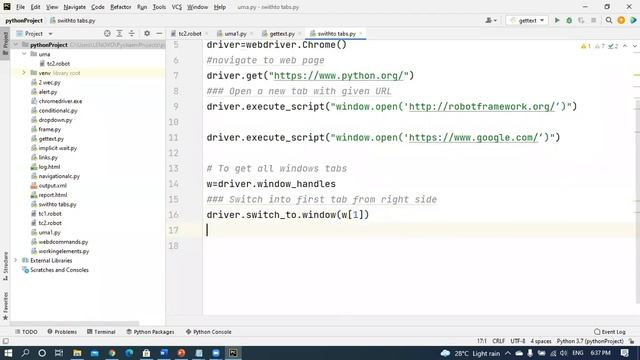The image size is (640, 360).
Task: Click the locate file target icon in Project panel
Action: click(x=107, y=33)
